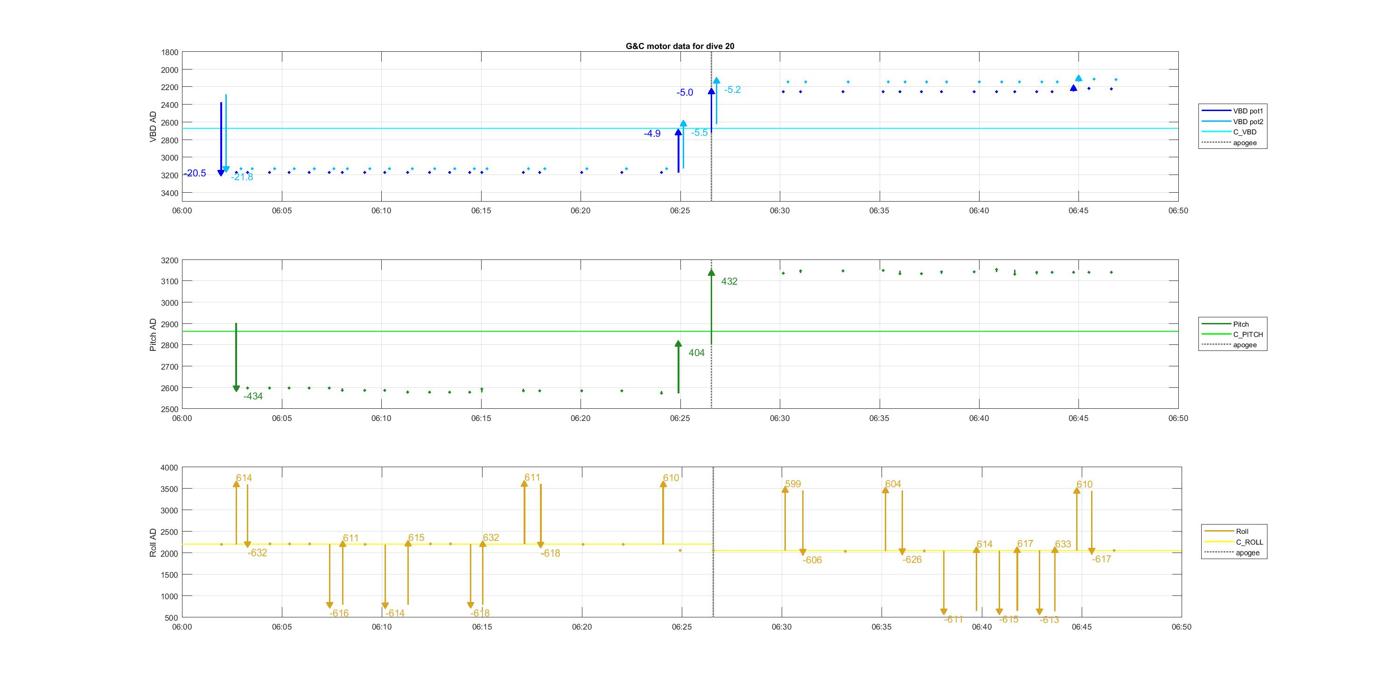
Task: Click the "404" pitch data label
Action: click(696, 353)
